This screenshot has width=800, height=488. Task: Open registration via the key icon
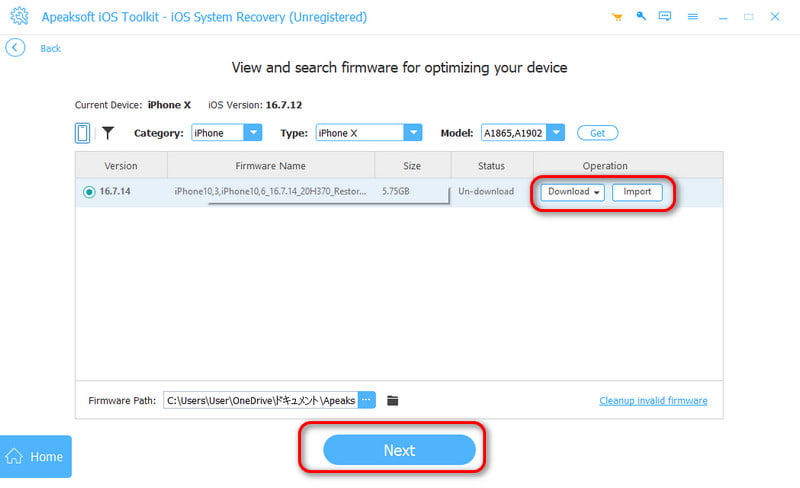pos(639,18)
